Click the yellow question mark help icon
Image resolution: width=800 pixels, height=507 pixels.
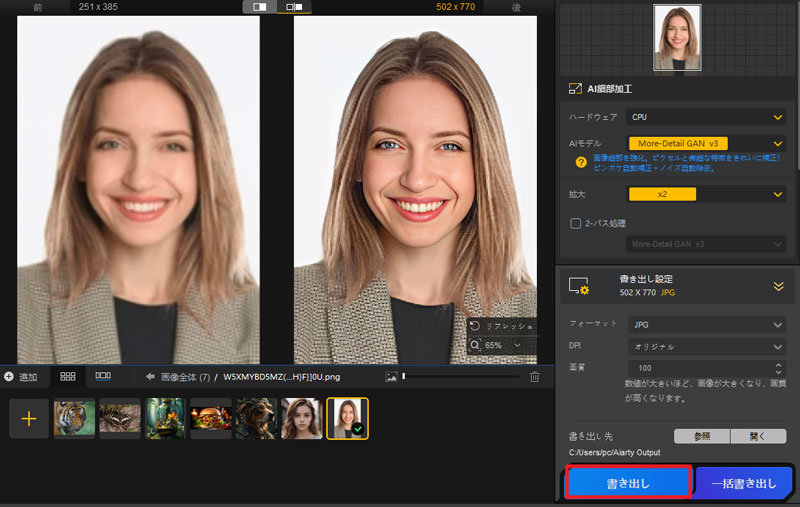click(580, 162)
